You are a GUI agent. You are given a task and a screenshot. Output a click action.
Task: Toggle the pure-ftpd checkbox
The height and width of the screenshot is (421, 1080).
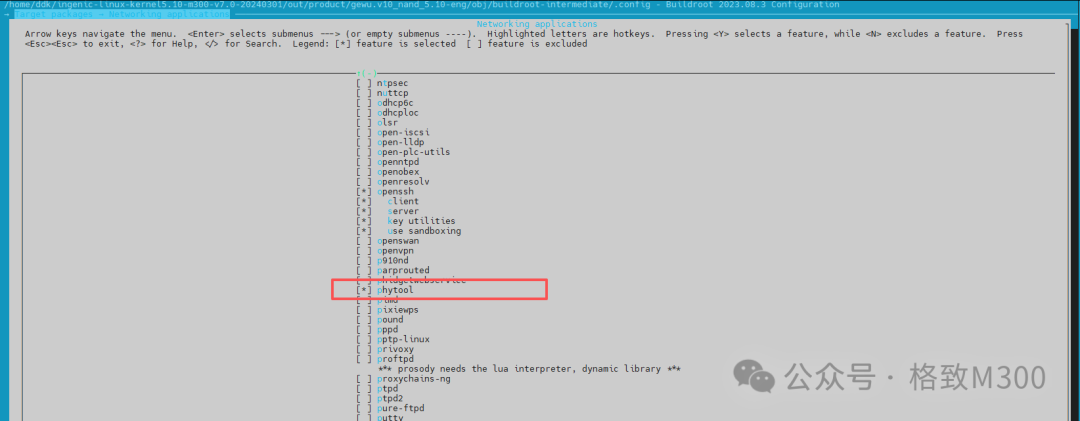click(364, 409)
